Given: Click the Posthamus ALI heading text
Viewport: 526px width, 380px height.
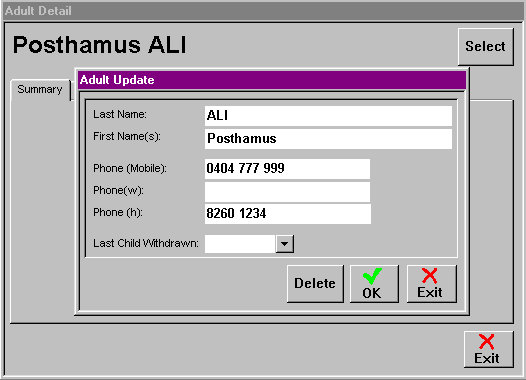Looking at the screenshot, I should coord(99,45).
